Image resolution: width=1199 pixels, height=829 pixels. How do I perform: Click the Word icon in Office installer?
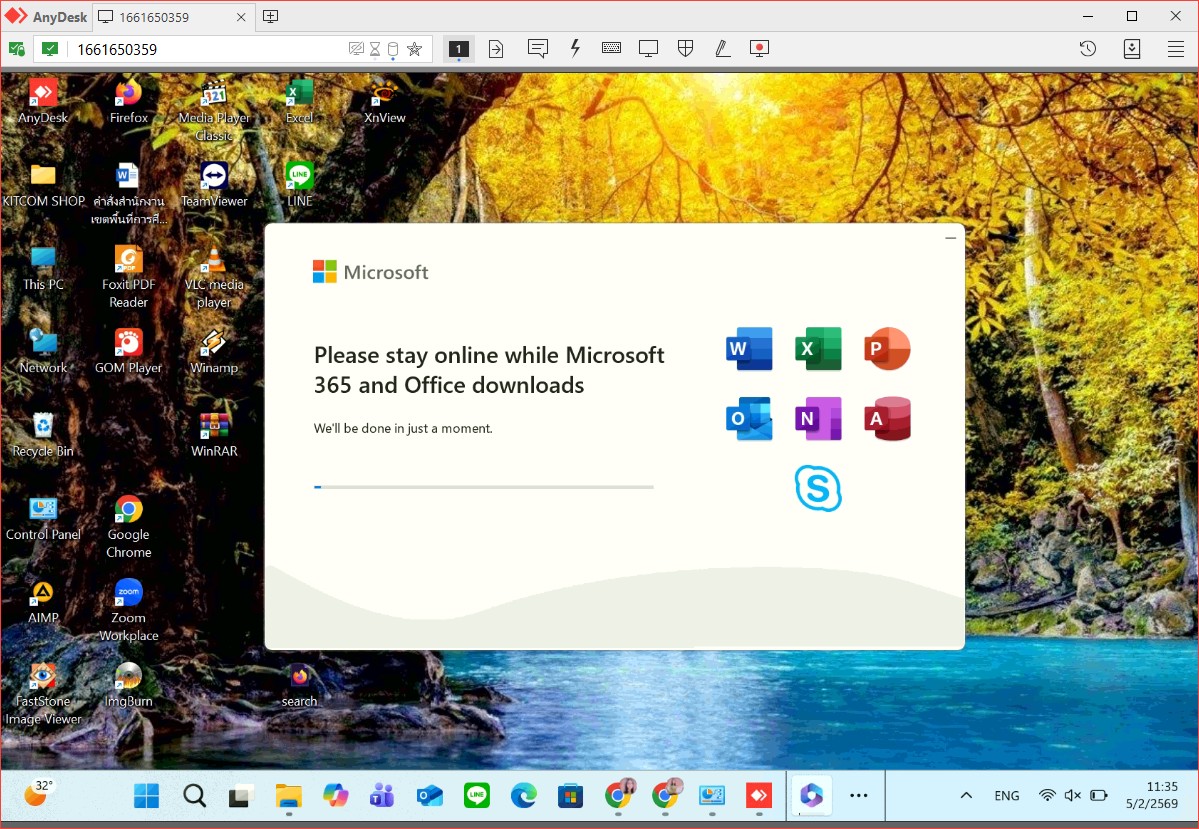tap(749, 349)
